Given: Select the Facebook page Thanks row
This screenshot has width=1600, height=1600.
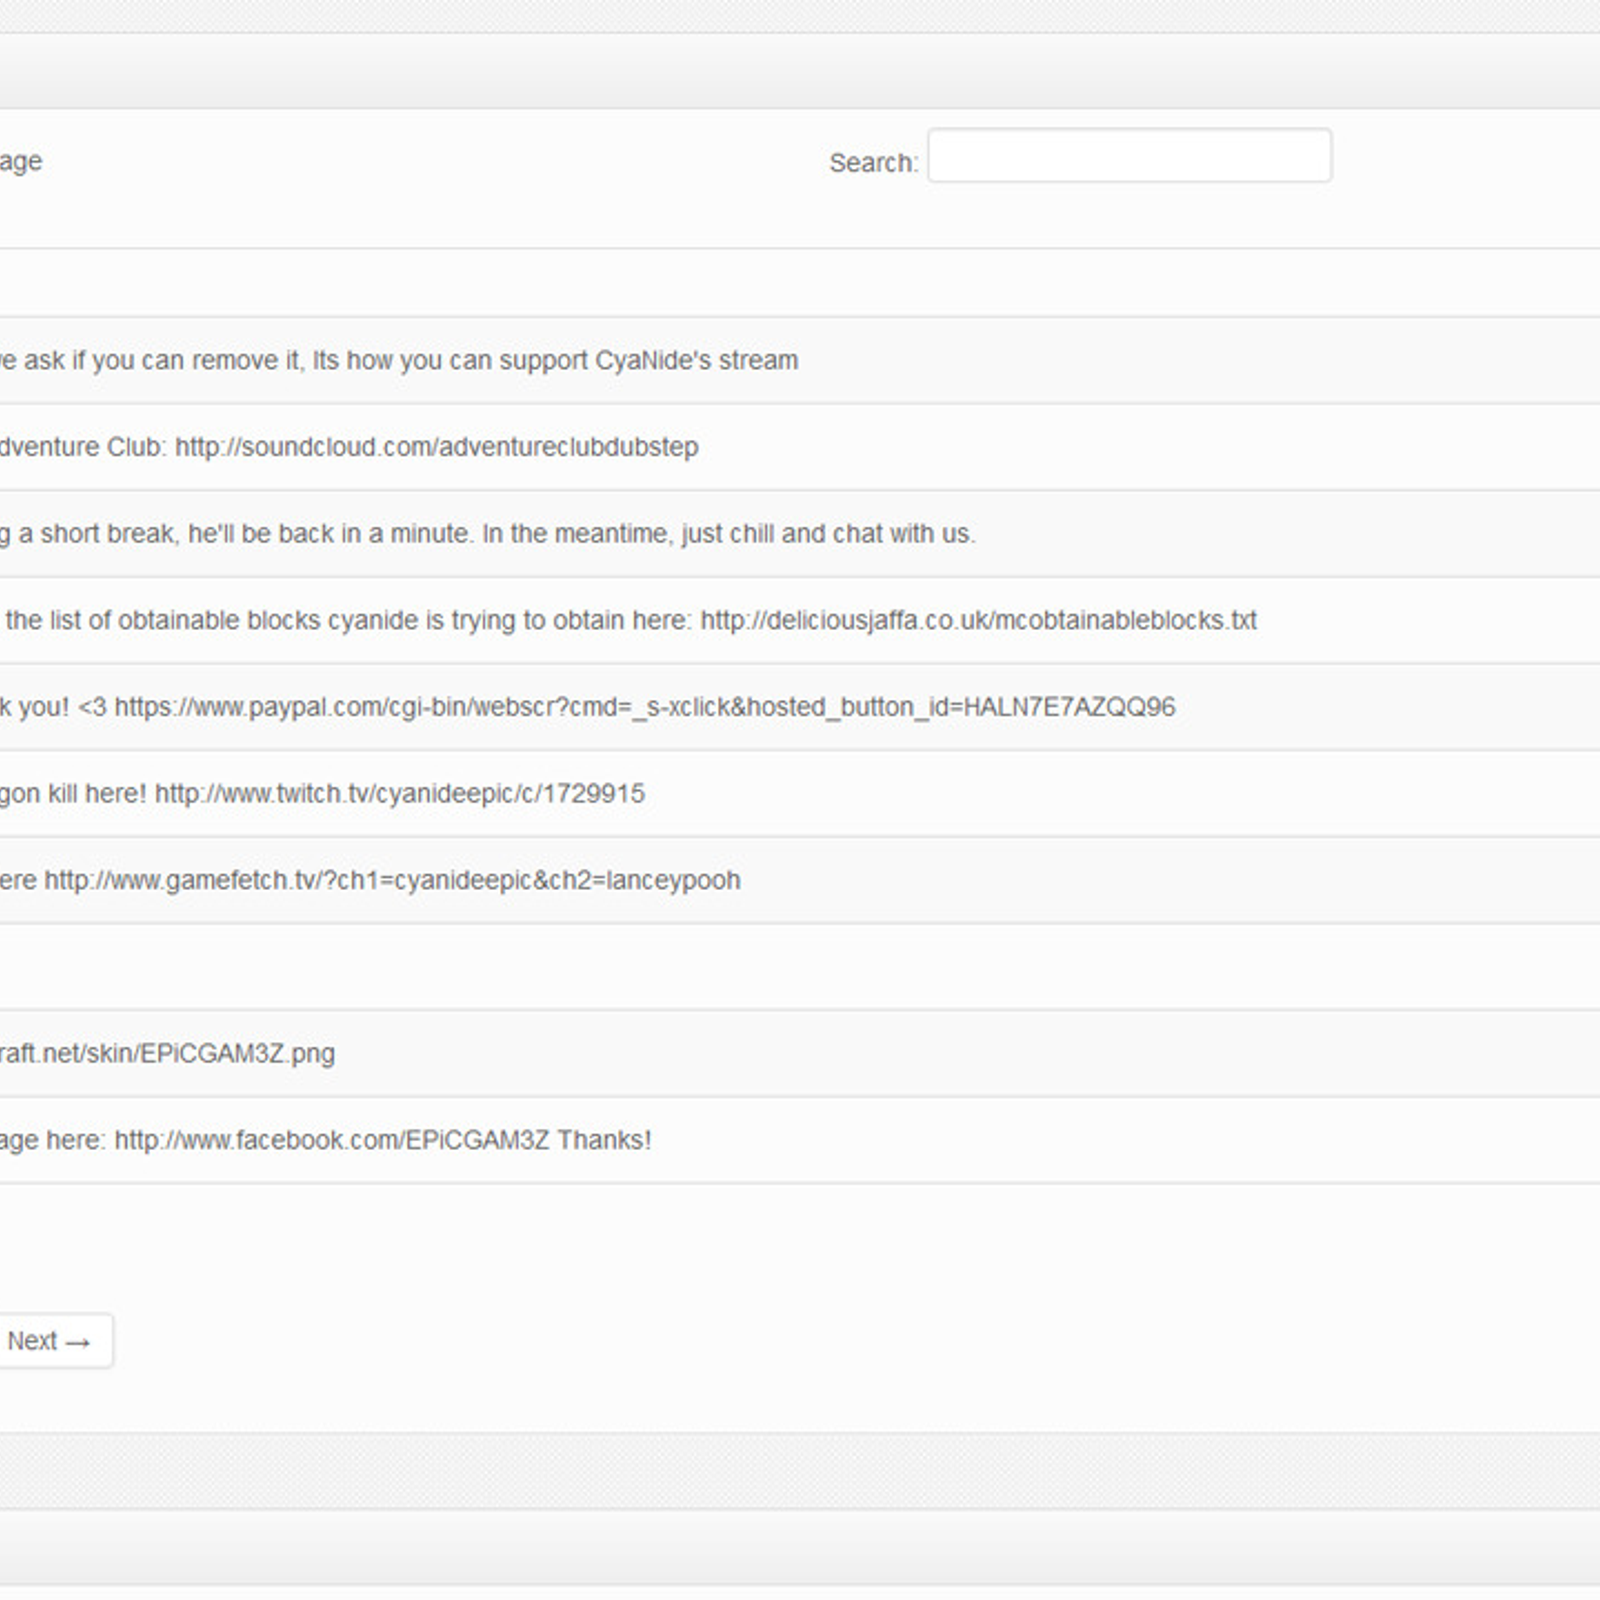Looking at the screenshot, I should [x=800, y=1140].
